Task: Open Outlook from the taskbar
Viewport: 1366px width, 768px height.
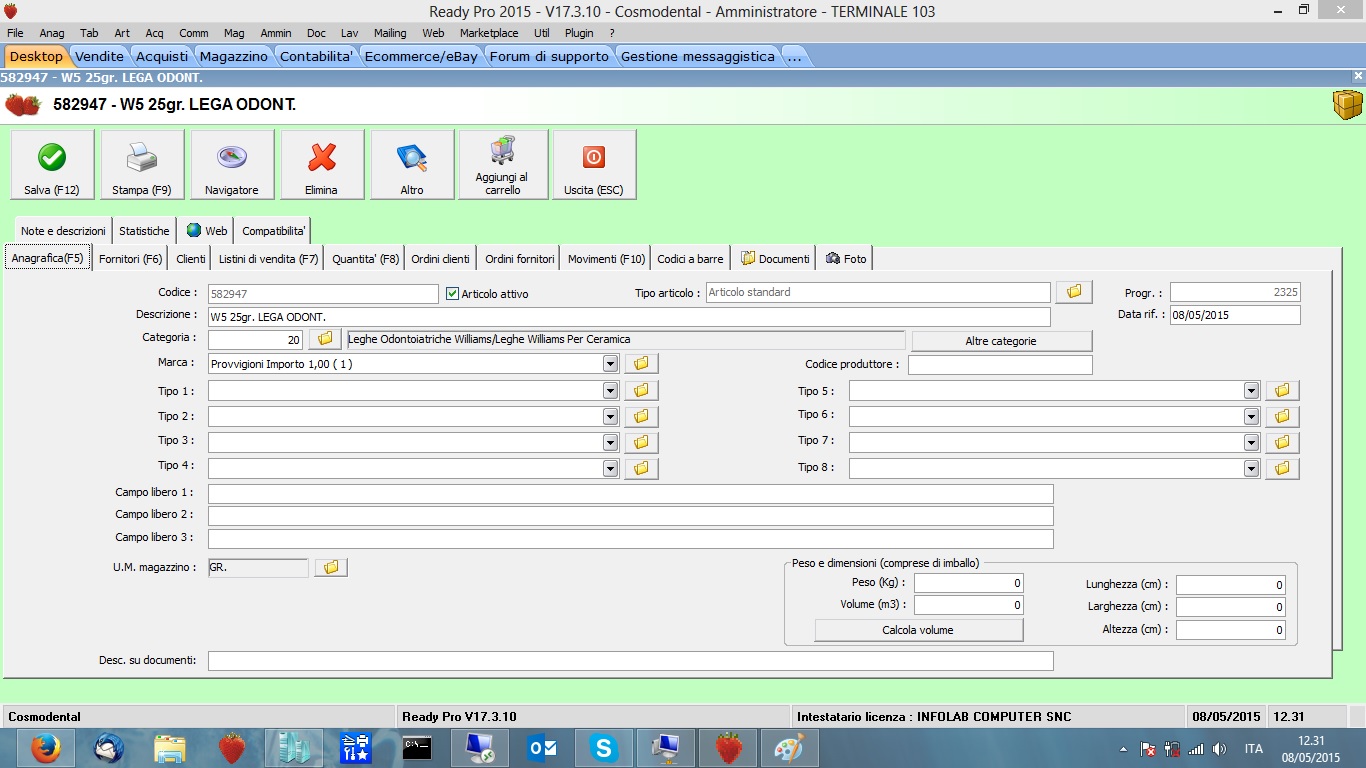Action: [x=541, y=748]
